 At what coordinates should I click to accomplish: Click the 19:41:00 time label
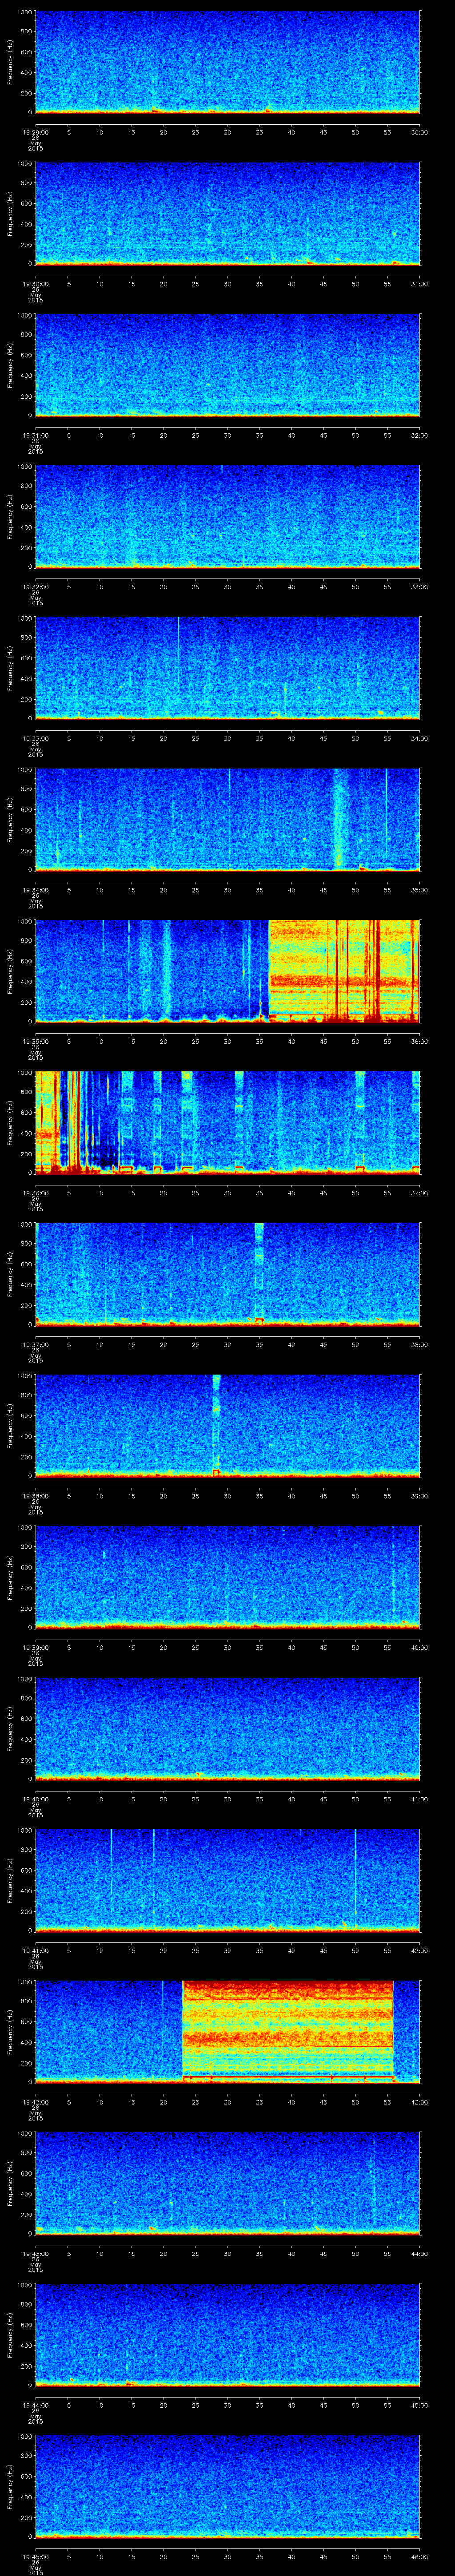click(x=35, y=1950)
